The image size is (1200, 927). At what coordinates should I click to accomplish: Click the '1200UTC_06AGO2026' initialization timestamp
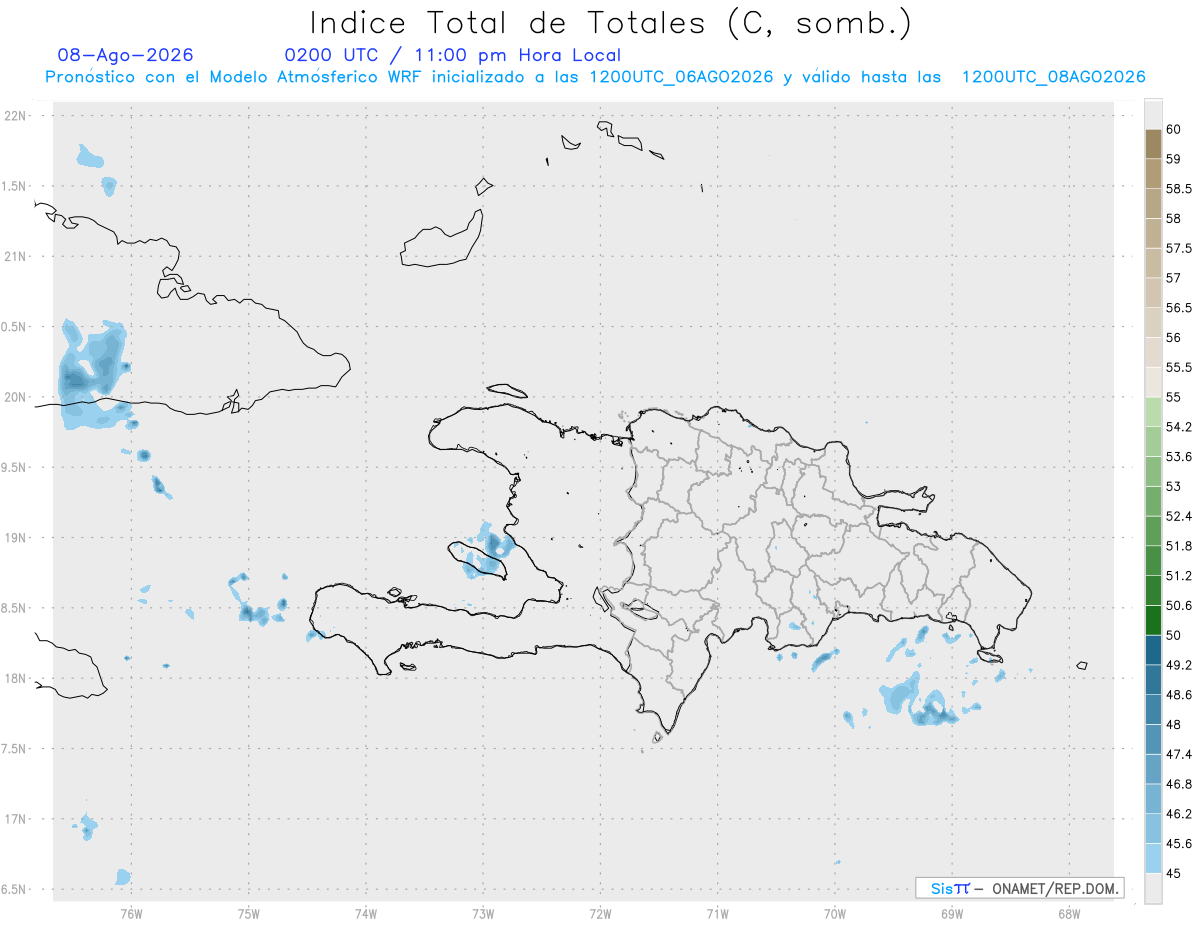[681, 77]
